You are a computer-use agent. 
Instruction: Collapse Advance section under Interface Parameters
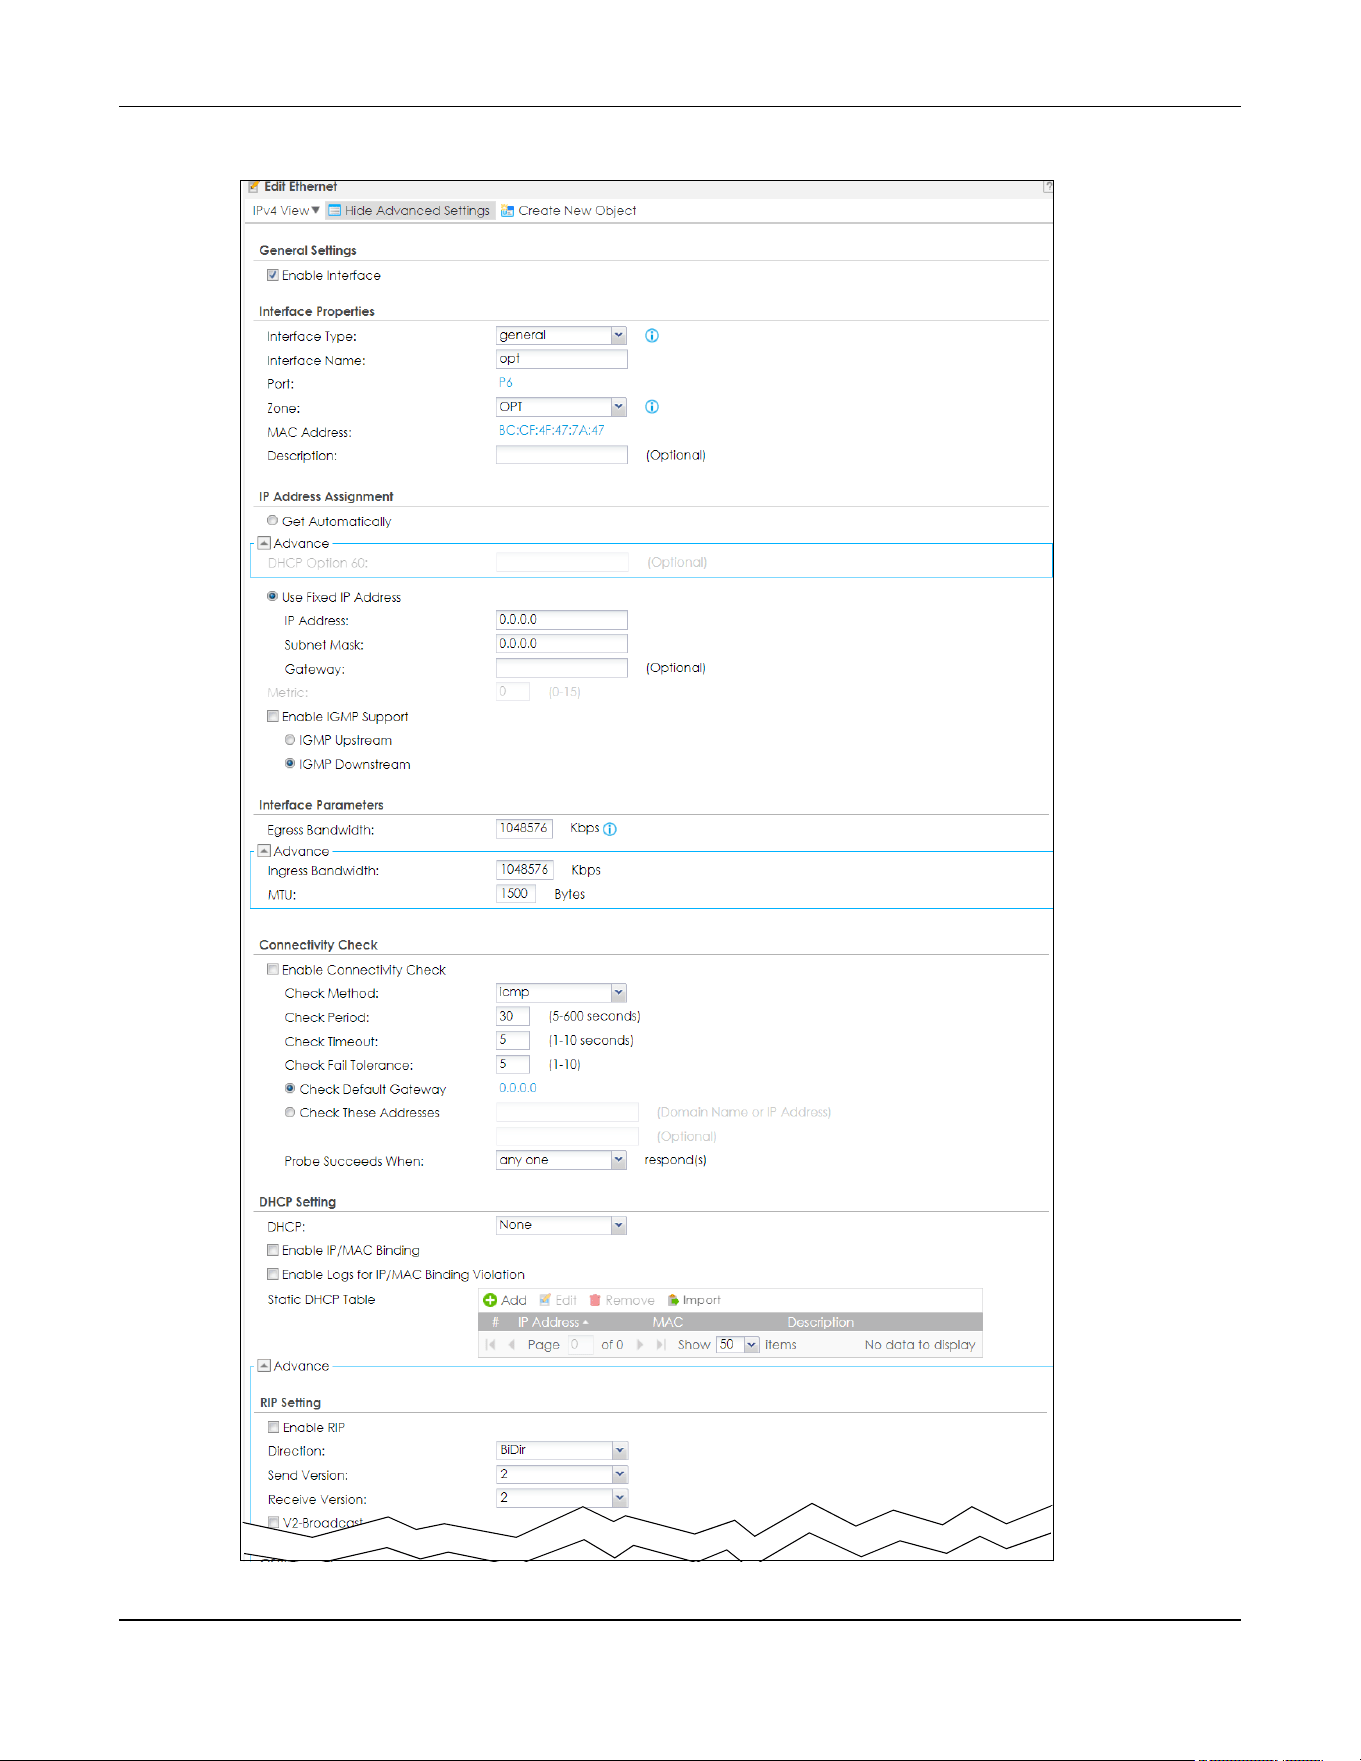tap(264, 851)
